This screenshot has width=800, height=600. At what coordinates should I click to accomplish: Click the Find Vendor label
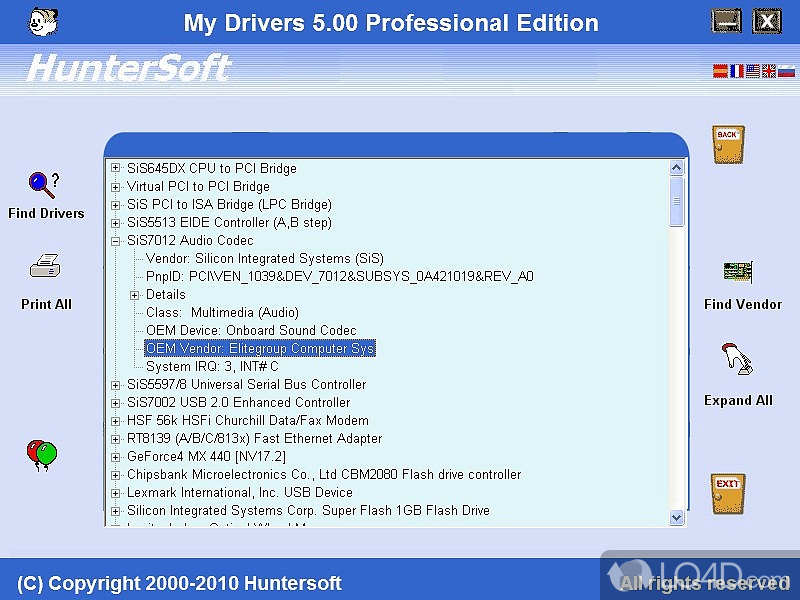point(743,304)
